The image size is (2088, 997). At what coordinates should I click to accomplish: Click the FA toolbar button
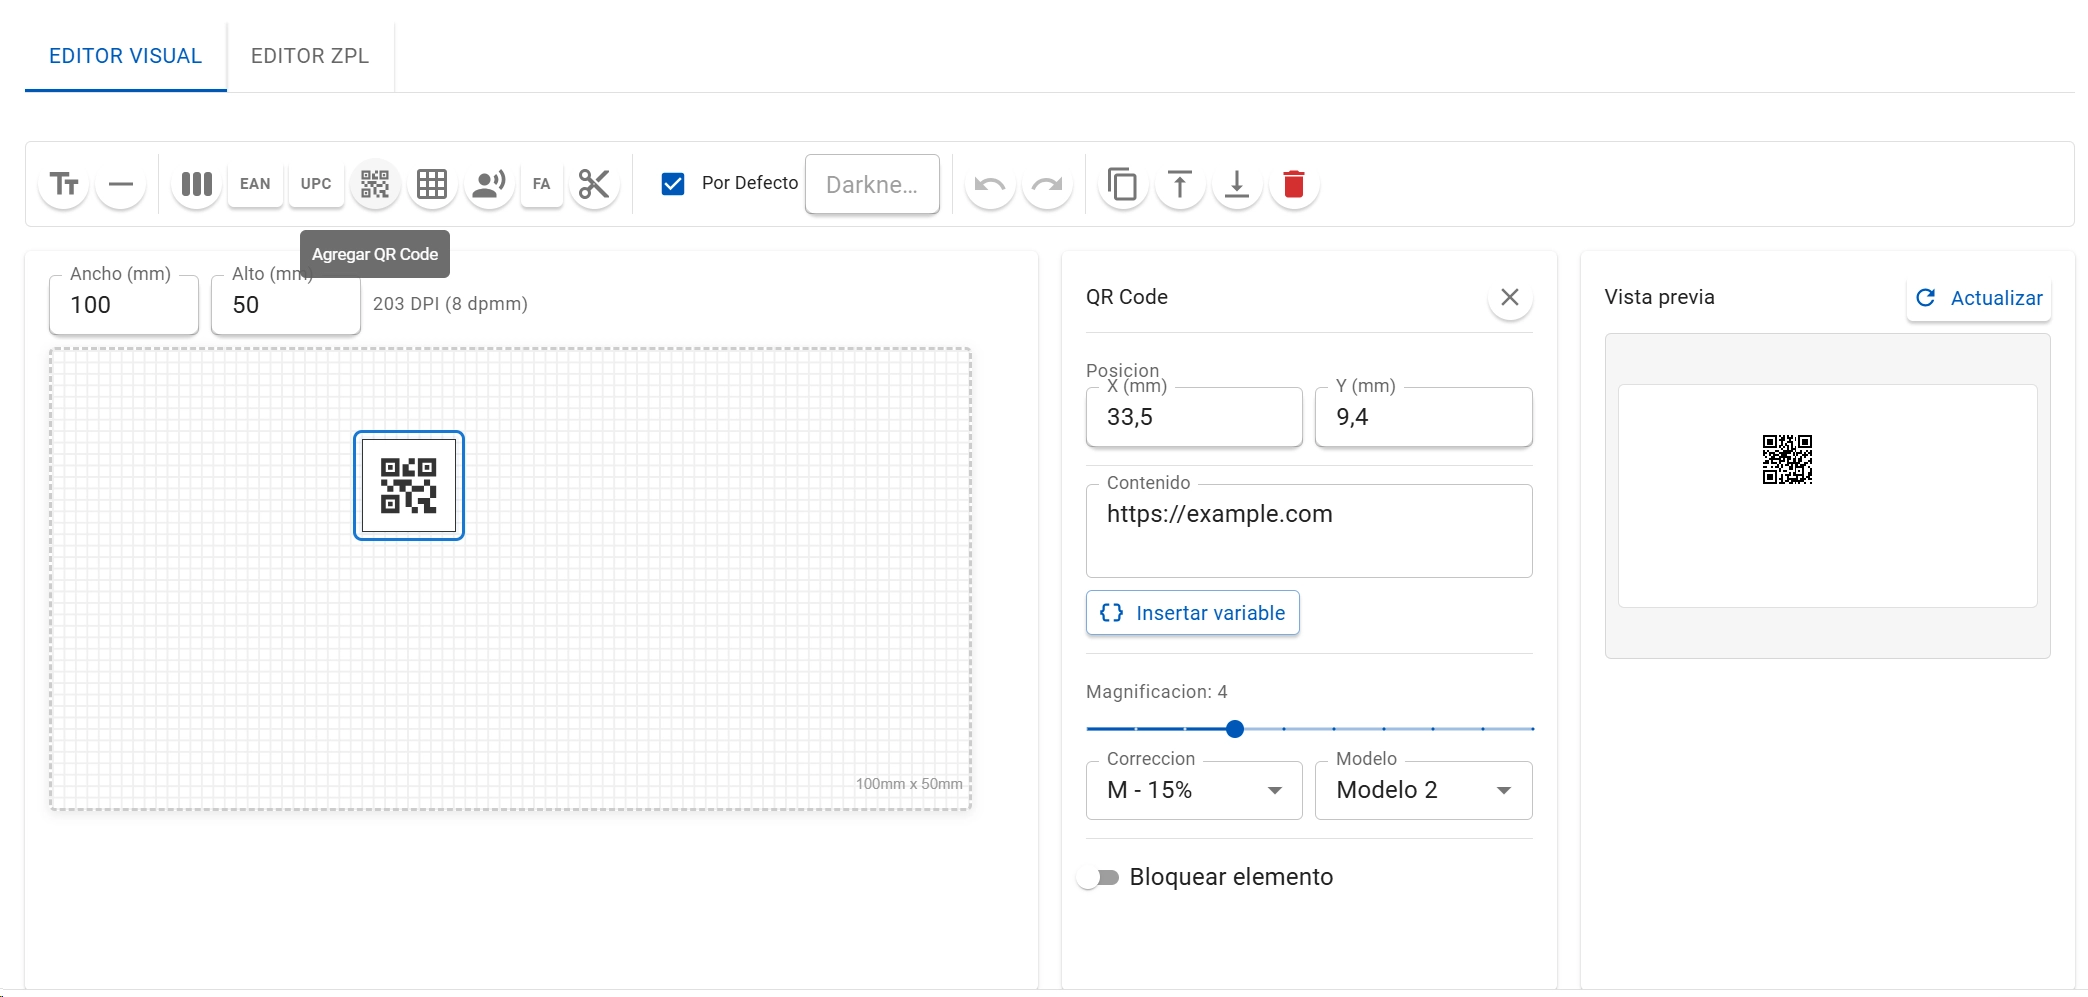pos(542,184)
